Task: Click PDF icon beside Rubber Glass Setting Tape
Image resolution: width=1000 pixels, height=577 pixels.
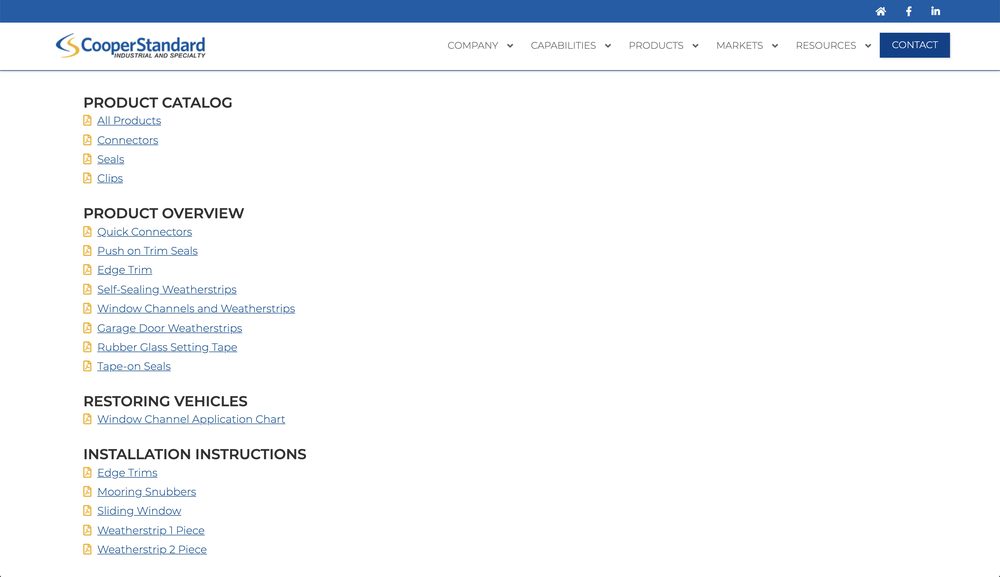Action: coord(87,347)
